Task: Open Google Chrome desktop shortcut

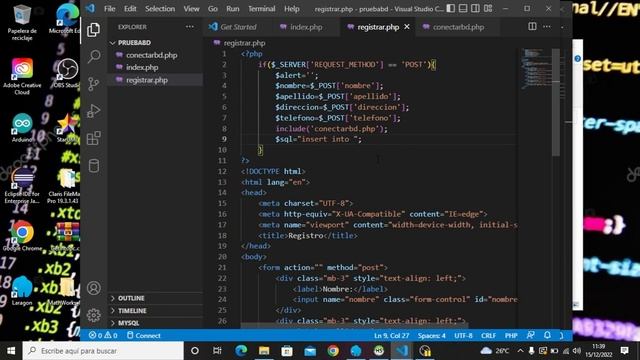Action: [22, 236]
